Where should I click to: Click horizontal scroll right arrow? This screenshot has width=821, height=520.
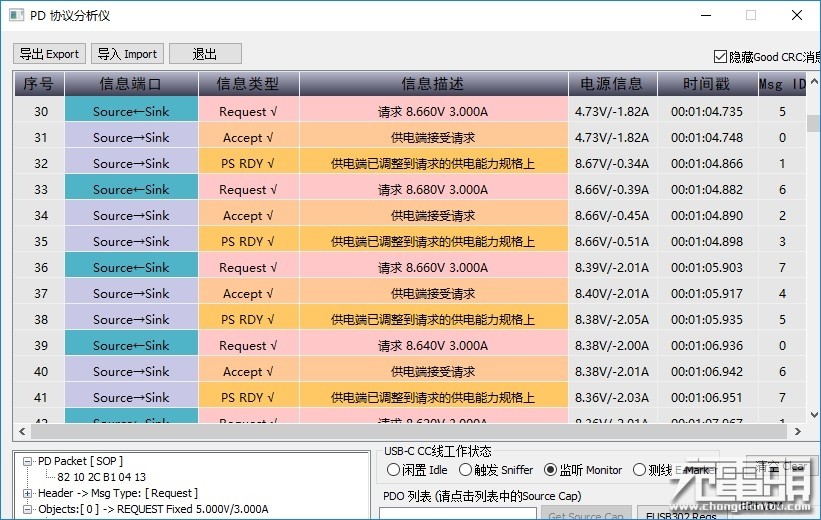(x=797, y=432)
